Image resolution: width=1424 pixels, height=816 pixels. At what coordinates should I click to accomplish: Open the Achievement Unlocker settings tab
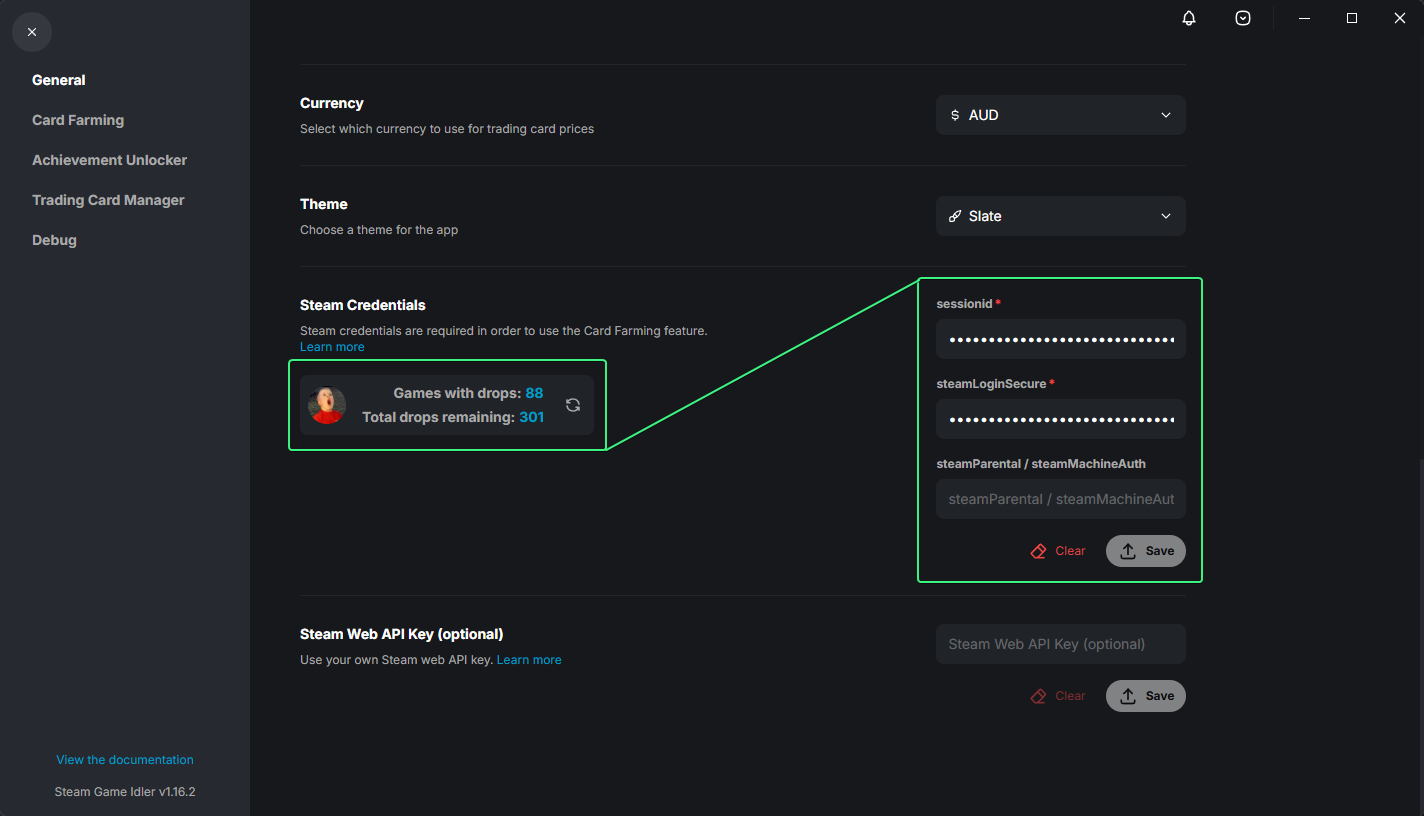click(109, 160)
